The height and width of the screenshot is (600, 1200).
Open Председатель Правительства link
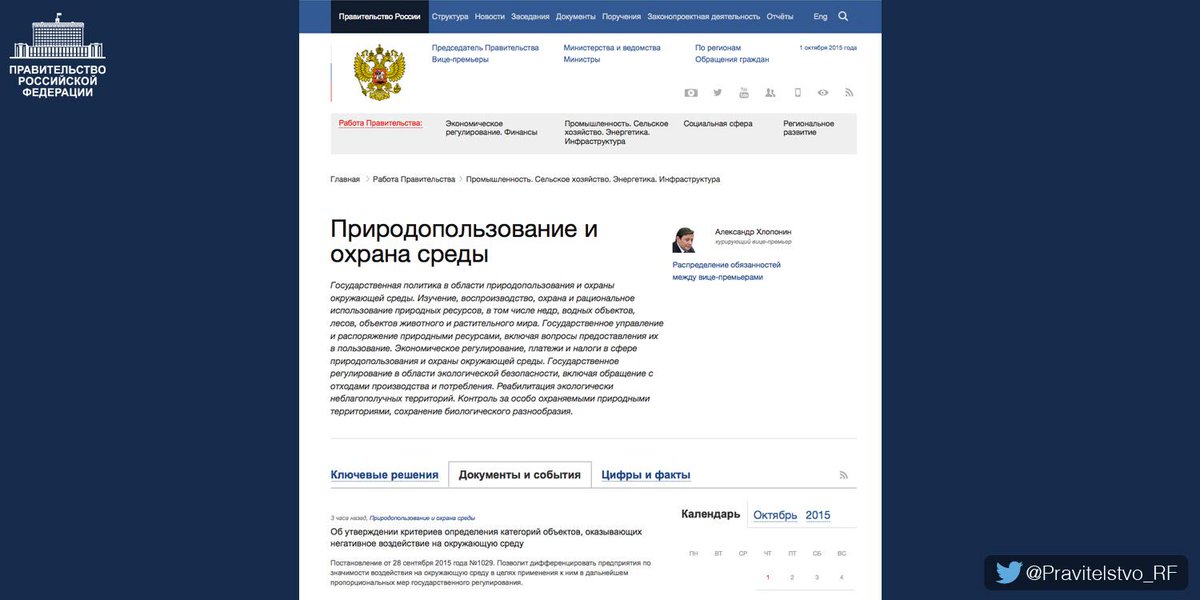point(485,47)
